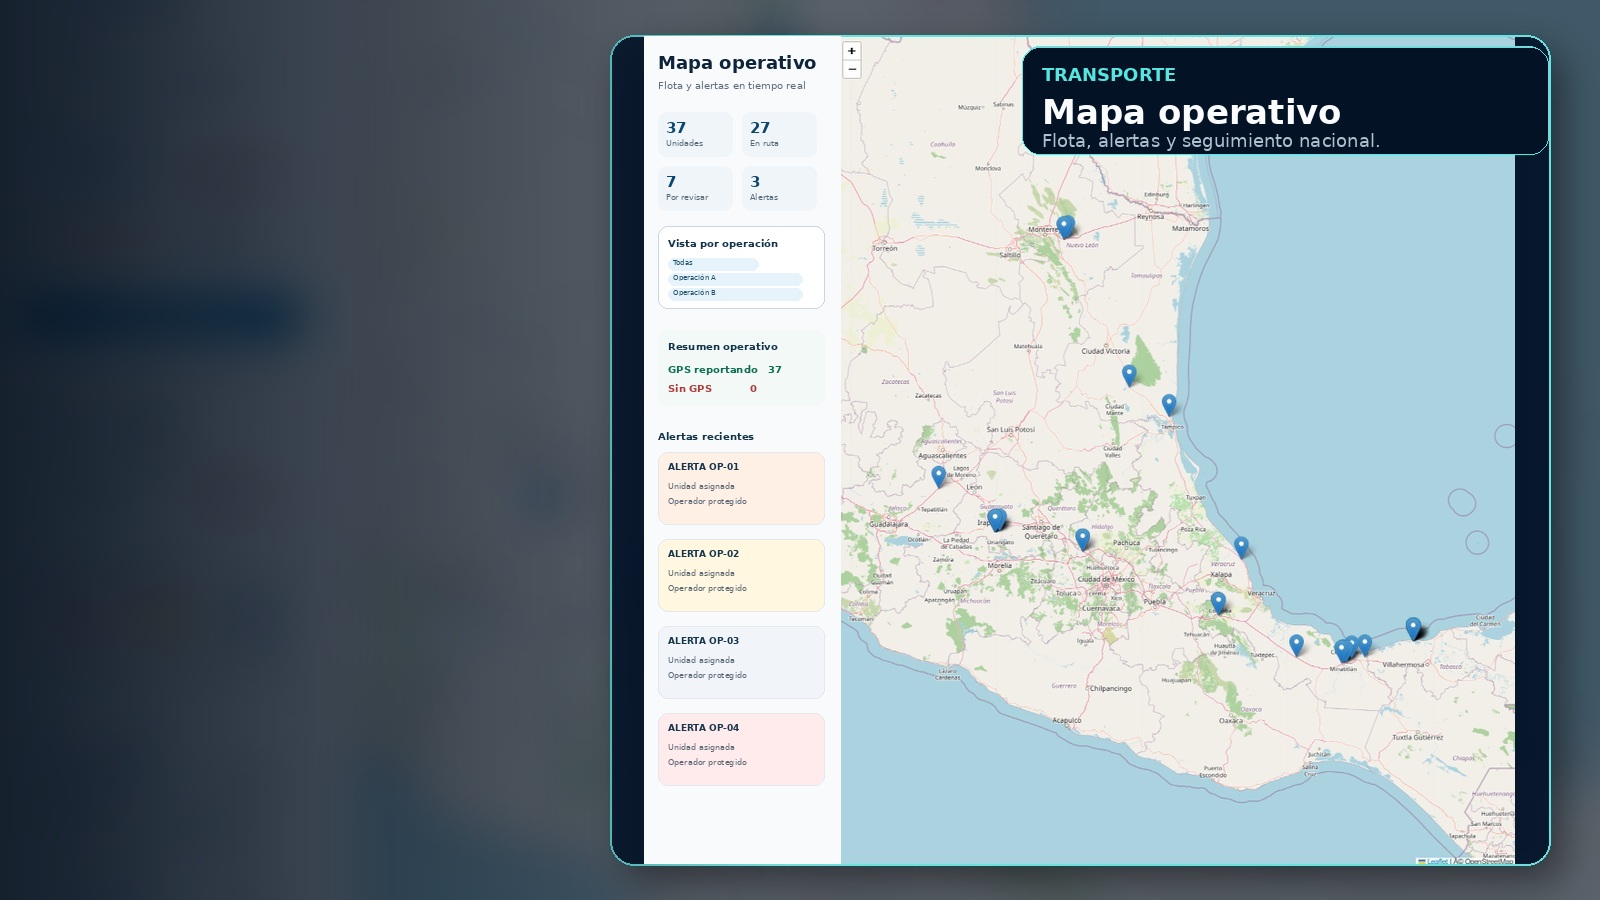Open the ALERTA OP-03 card
This screenshot has width=1600, height=900.
(741, 662)
